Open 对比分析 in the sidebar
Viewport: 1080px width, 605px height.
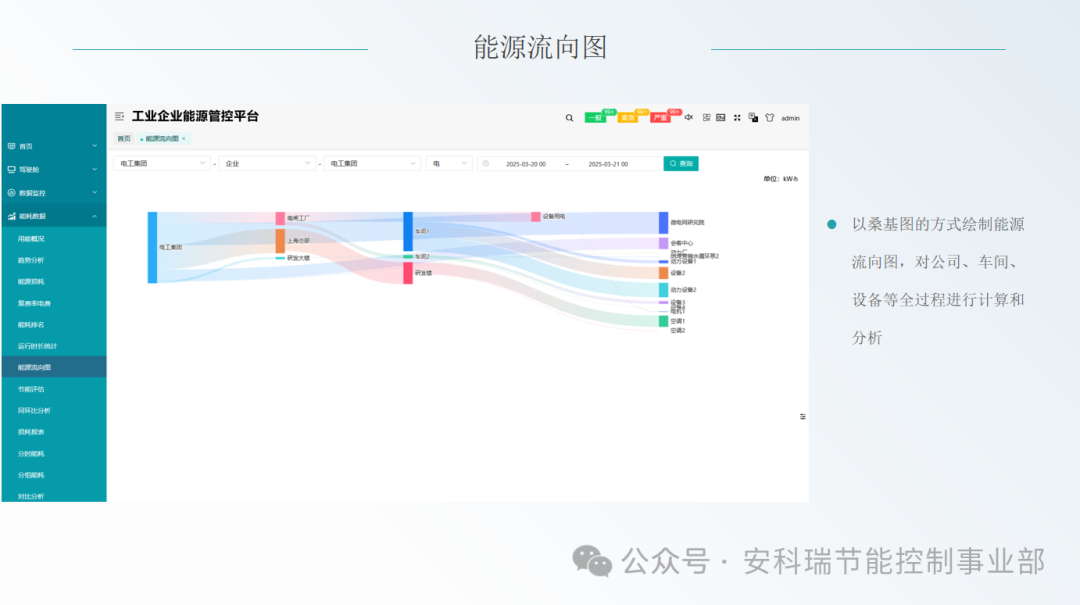pyautogui.click(x=54, y=496)
